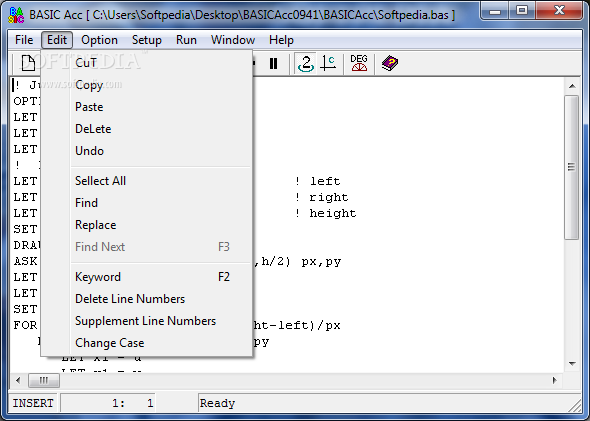Choose Change Case menu entry
Screen dimensions: 590x421
tap(147, 343)
